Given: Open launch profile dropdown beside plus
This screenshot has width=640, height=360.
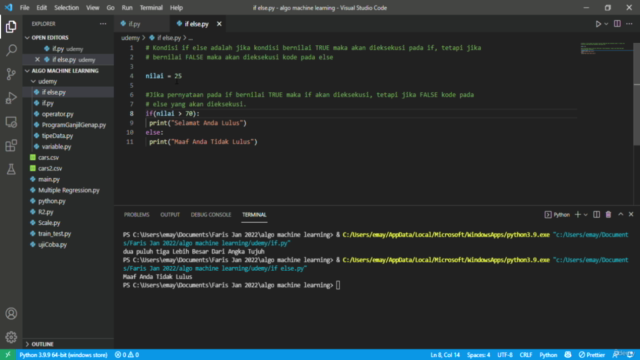Looking at the screenshot, I should [586, 215].
